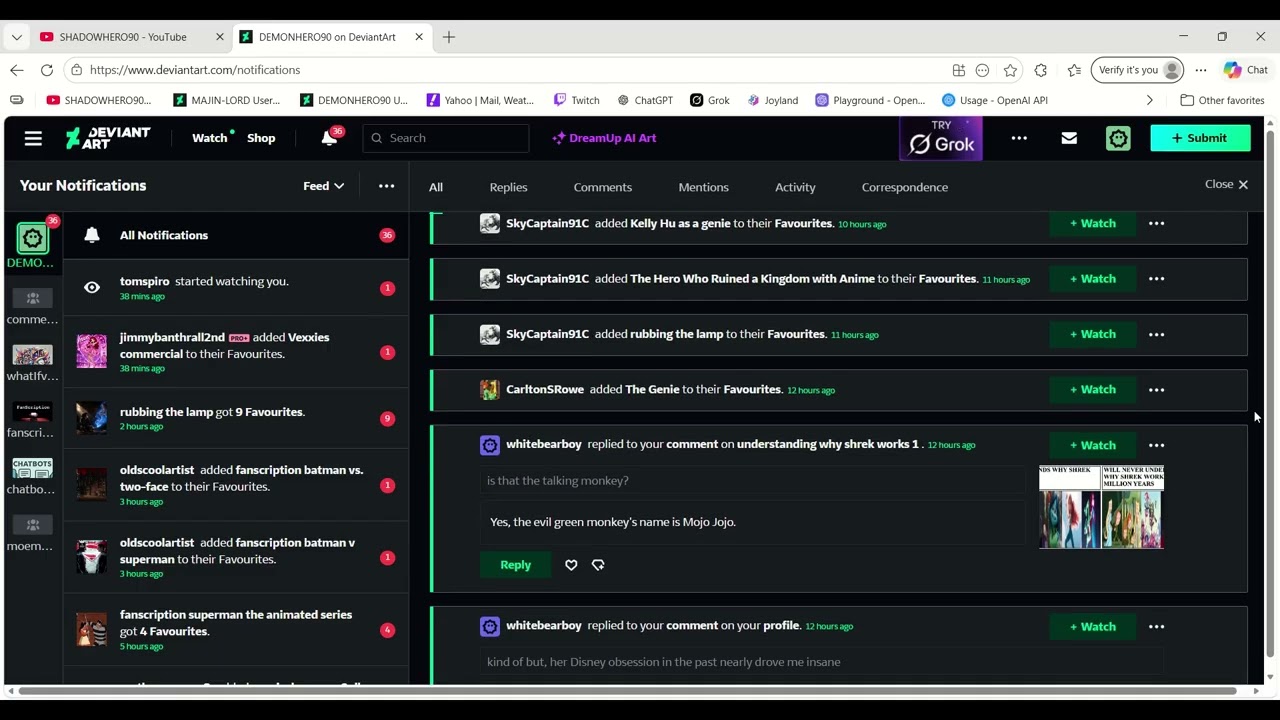Open the Twitch bookmark
1280x720 pixels.
(577, 100)
